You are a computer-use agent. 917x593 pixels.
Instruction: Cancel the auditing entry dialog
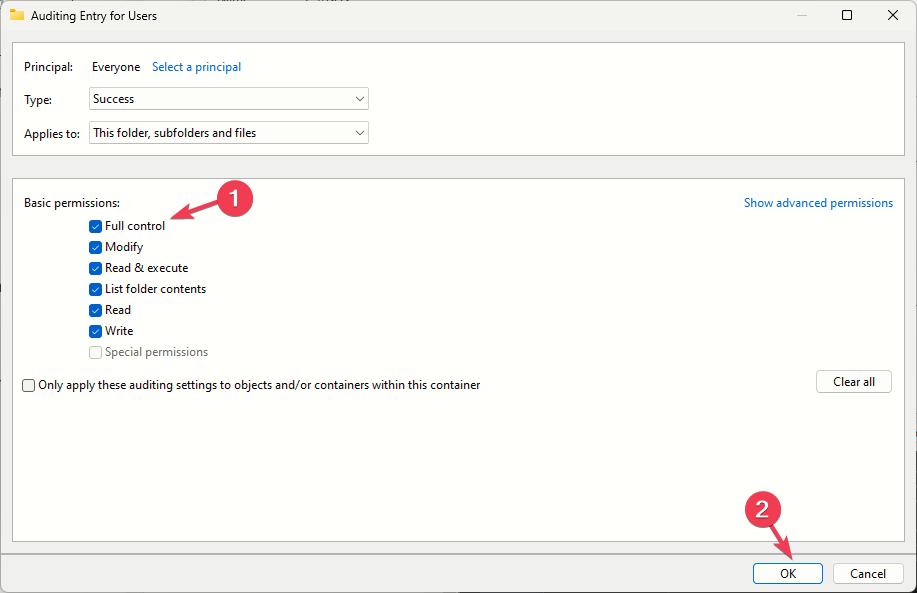click(868, 573)
